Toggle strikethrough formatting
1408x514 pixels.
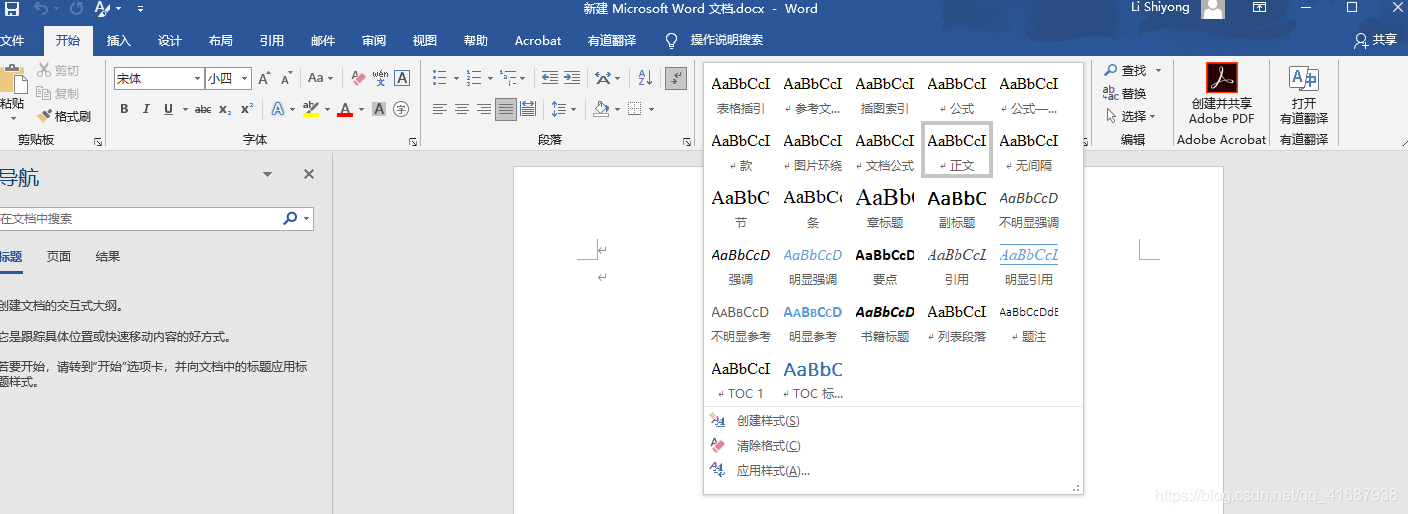pos(203,109)
